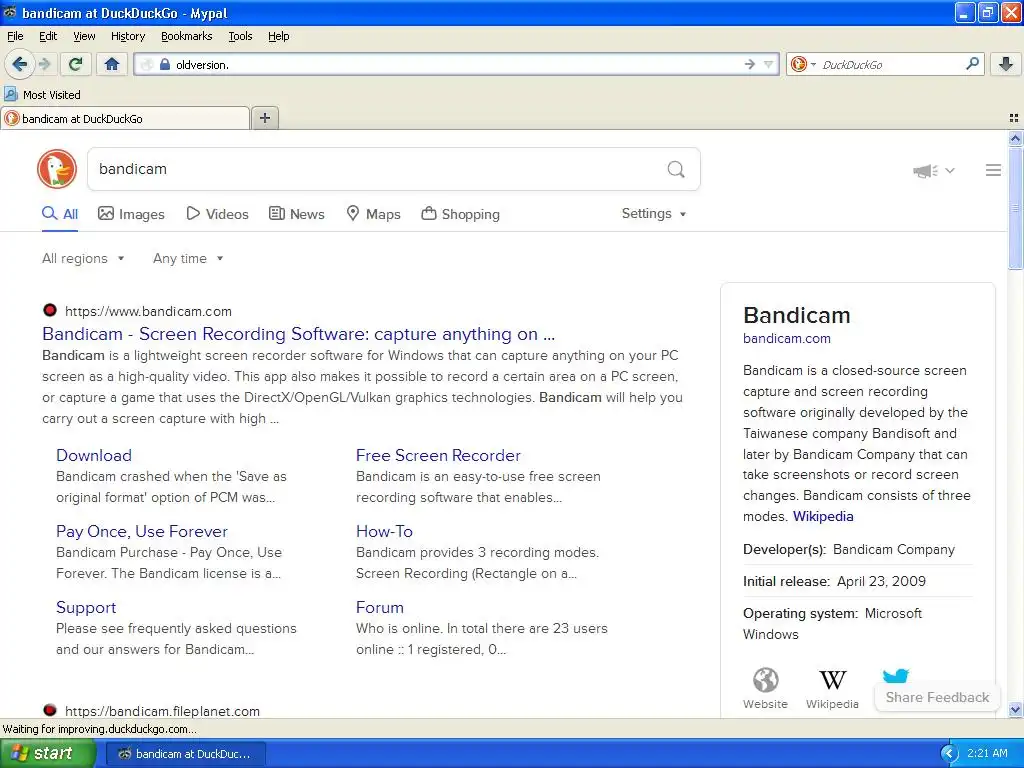Open the DuckDuckGo hamburger menu
The width and height of the screenshot is (1024, 768).
coord(993,170)
